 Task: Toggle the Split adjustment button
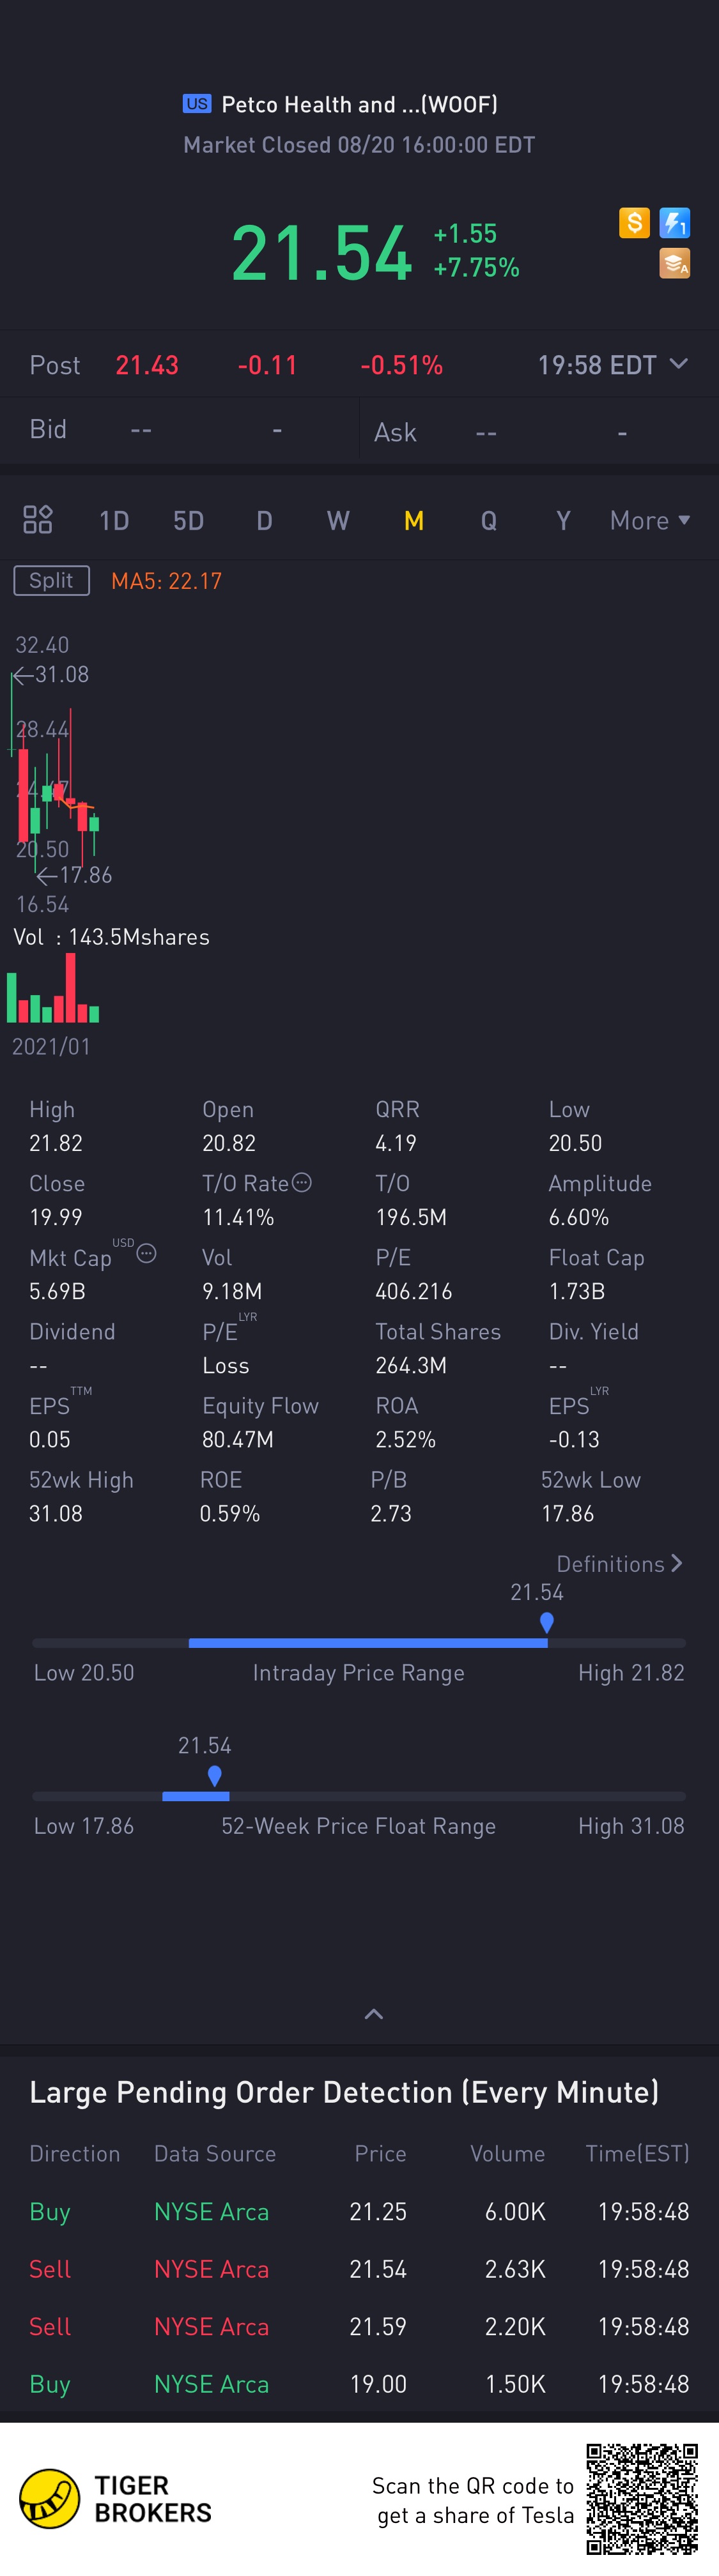click(x=52, y=581)
